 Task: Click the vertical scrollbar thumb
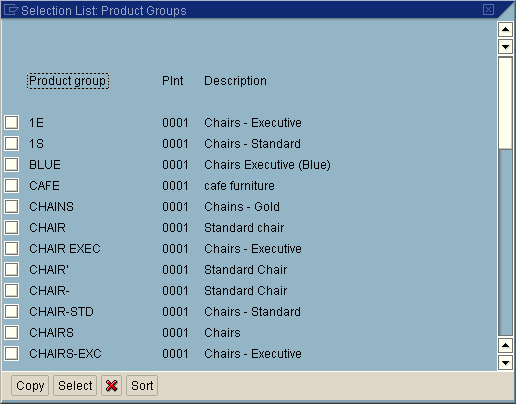pos(505,103)
